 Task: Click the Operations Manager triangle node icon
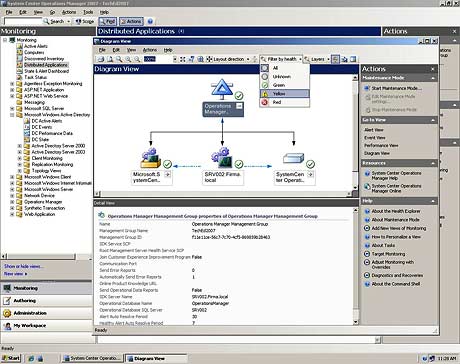222,89
